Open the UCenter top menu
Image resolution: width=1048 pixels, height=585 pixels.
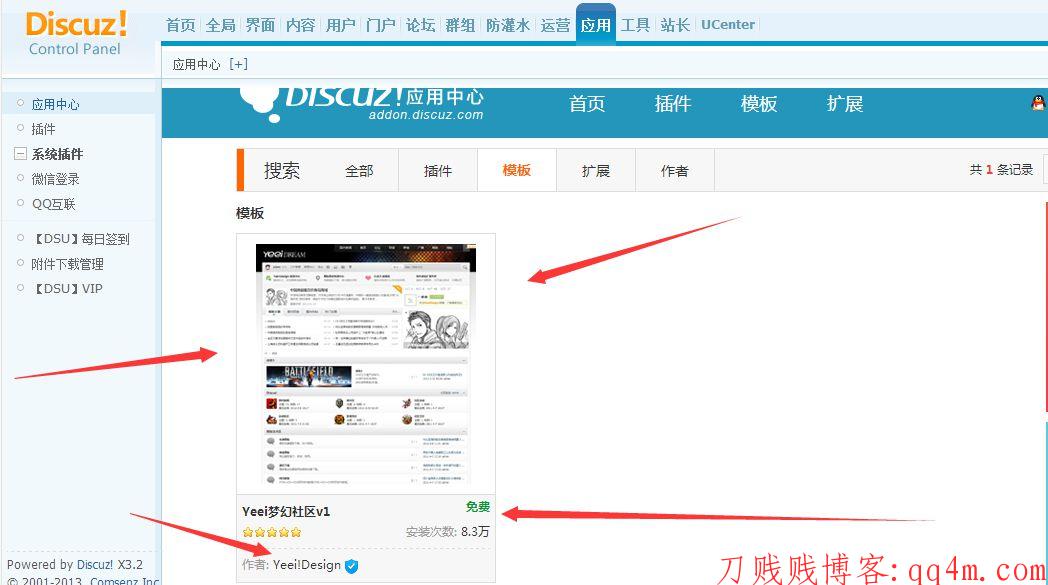coord(728,25)
